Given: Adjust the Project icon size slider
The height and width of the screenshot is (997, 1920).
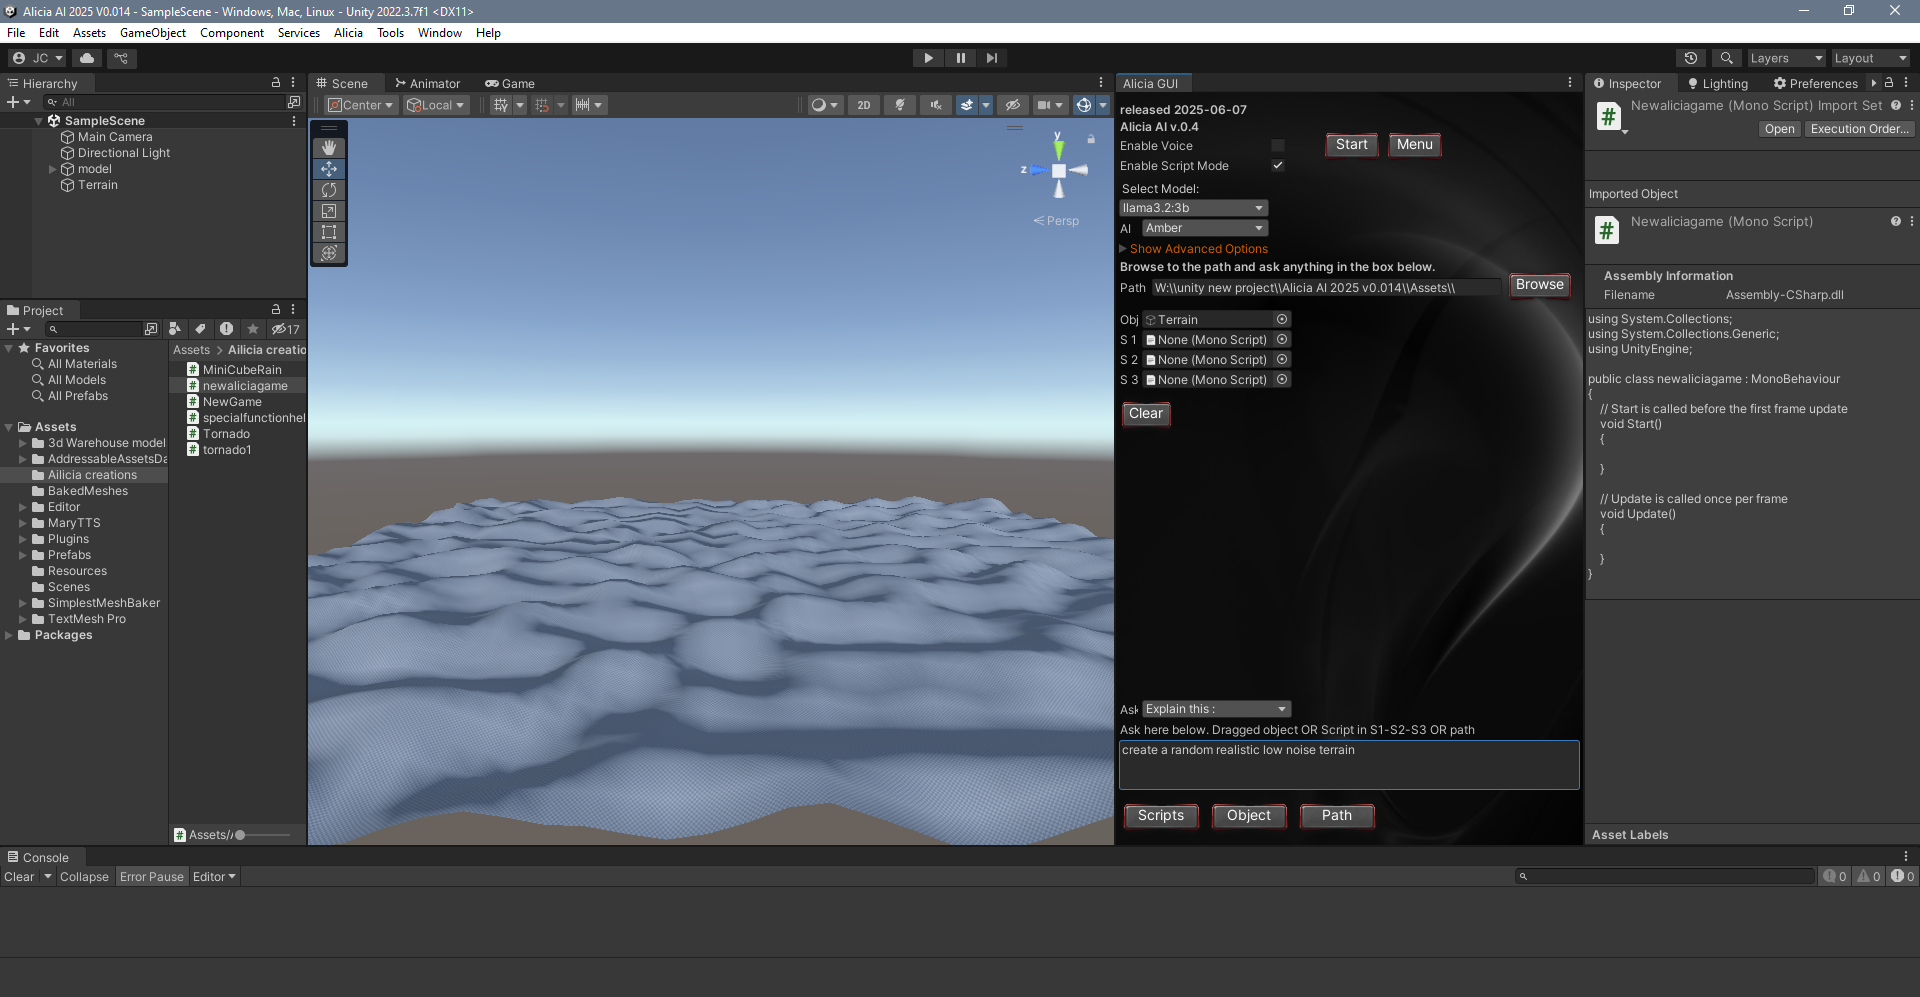Looking at the screenshot, I should click(262, 835).
